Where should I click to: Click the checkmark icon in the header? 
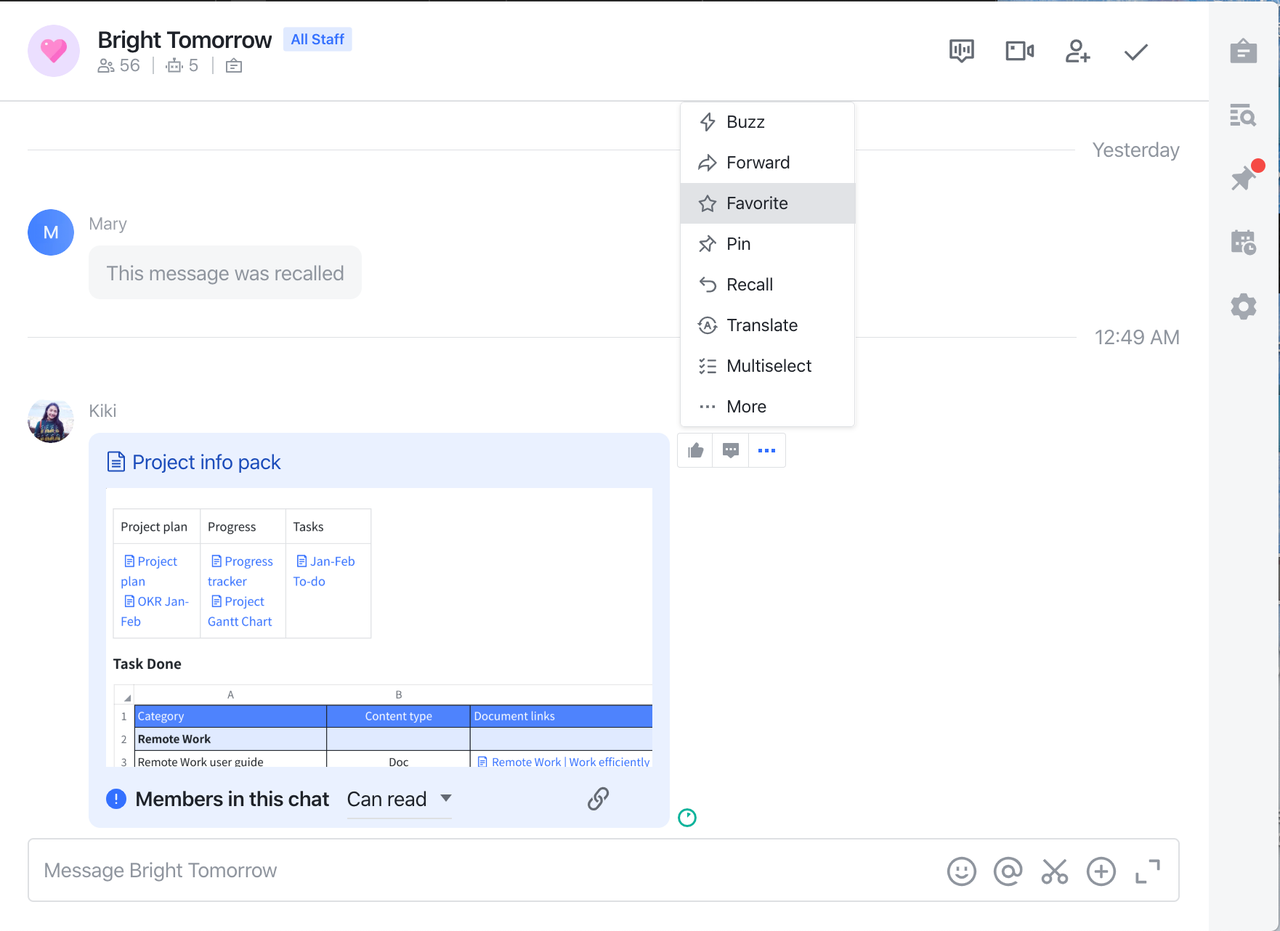pyautogui.click(x=1135, y=52)
